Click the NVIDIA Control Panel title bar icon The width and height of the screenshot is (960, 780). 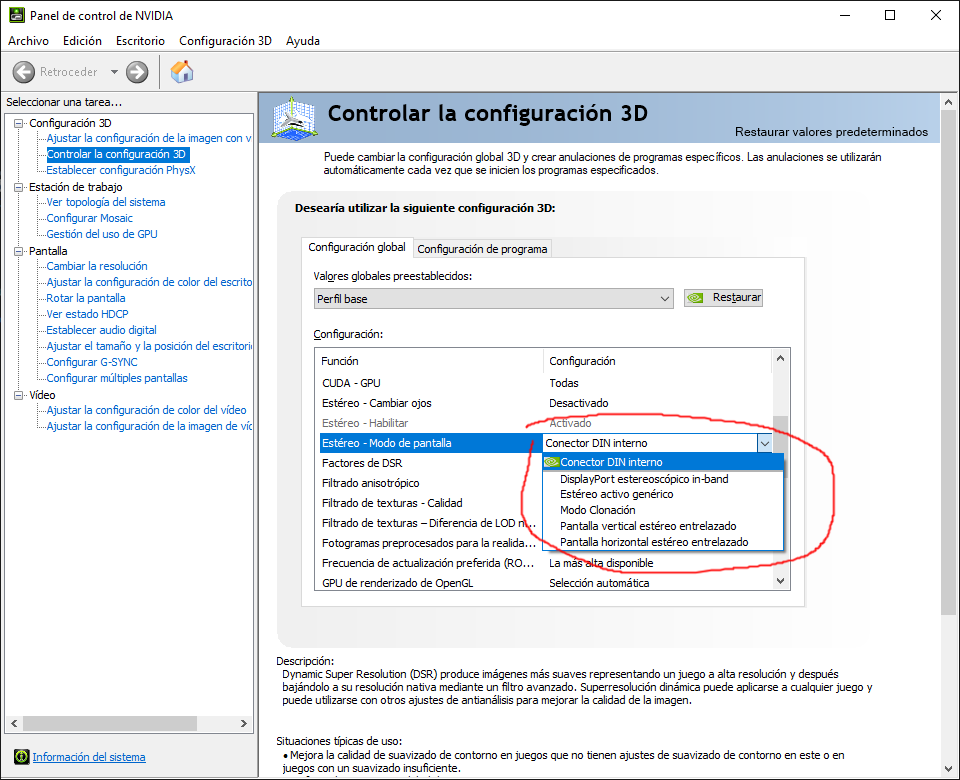15,15
